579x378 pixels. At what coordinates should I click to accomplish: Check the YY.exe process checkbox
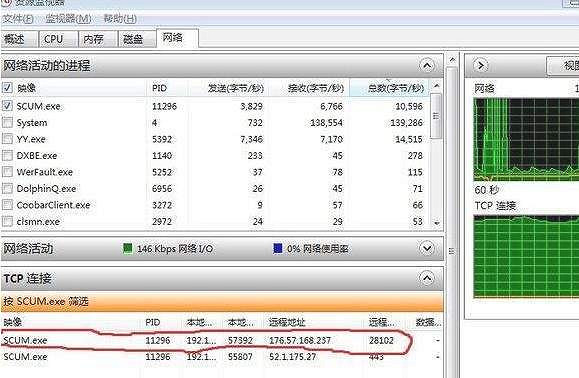tap(7, 139)
